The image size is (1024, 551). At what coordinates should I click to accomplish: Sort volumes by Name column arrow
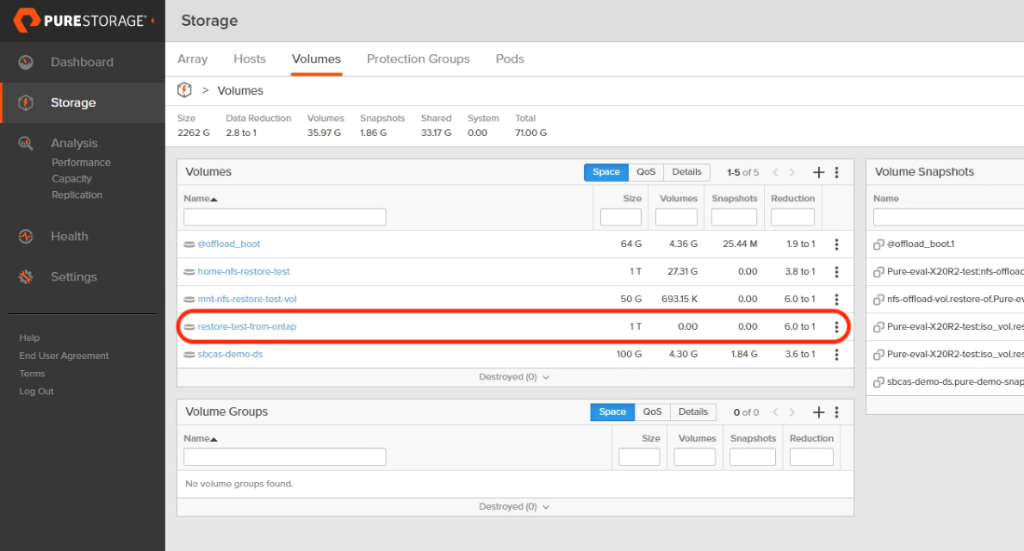pos(214,199)
